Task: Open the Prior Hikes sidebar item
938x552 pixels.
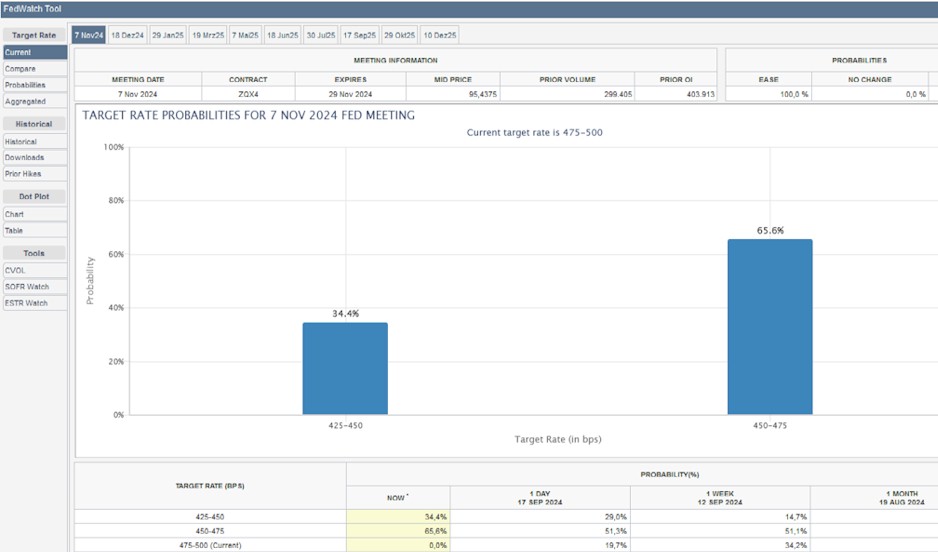Action: click(35, 173)
